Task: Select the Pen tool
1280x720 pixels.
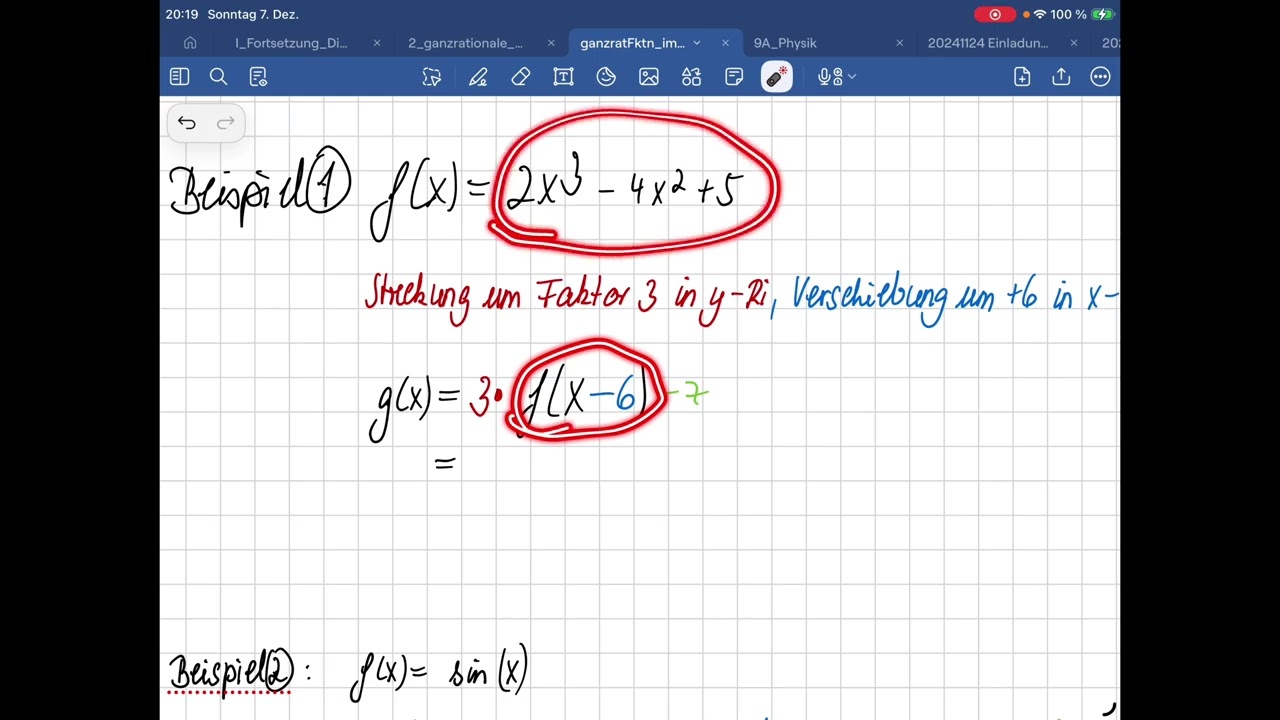Action: [478, 77]
